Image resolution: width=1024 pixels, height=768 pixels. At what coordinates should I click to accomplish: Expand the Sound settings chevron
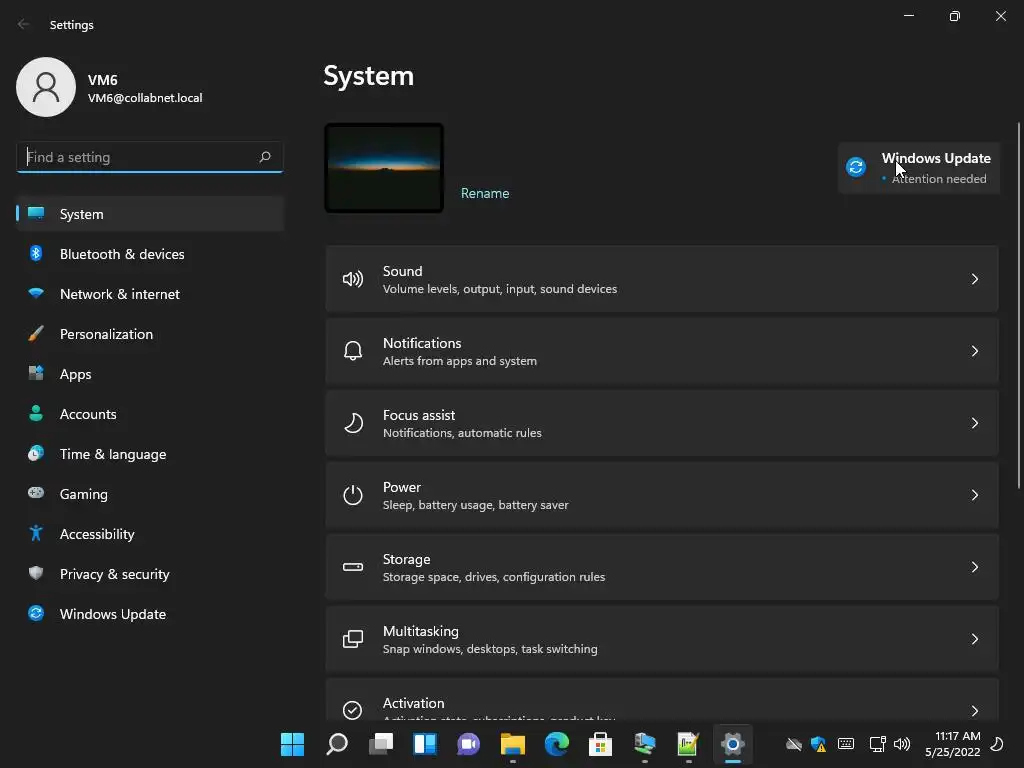[974, 280]
